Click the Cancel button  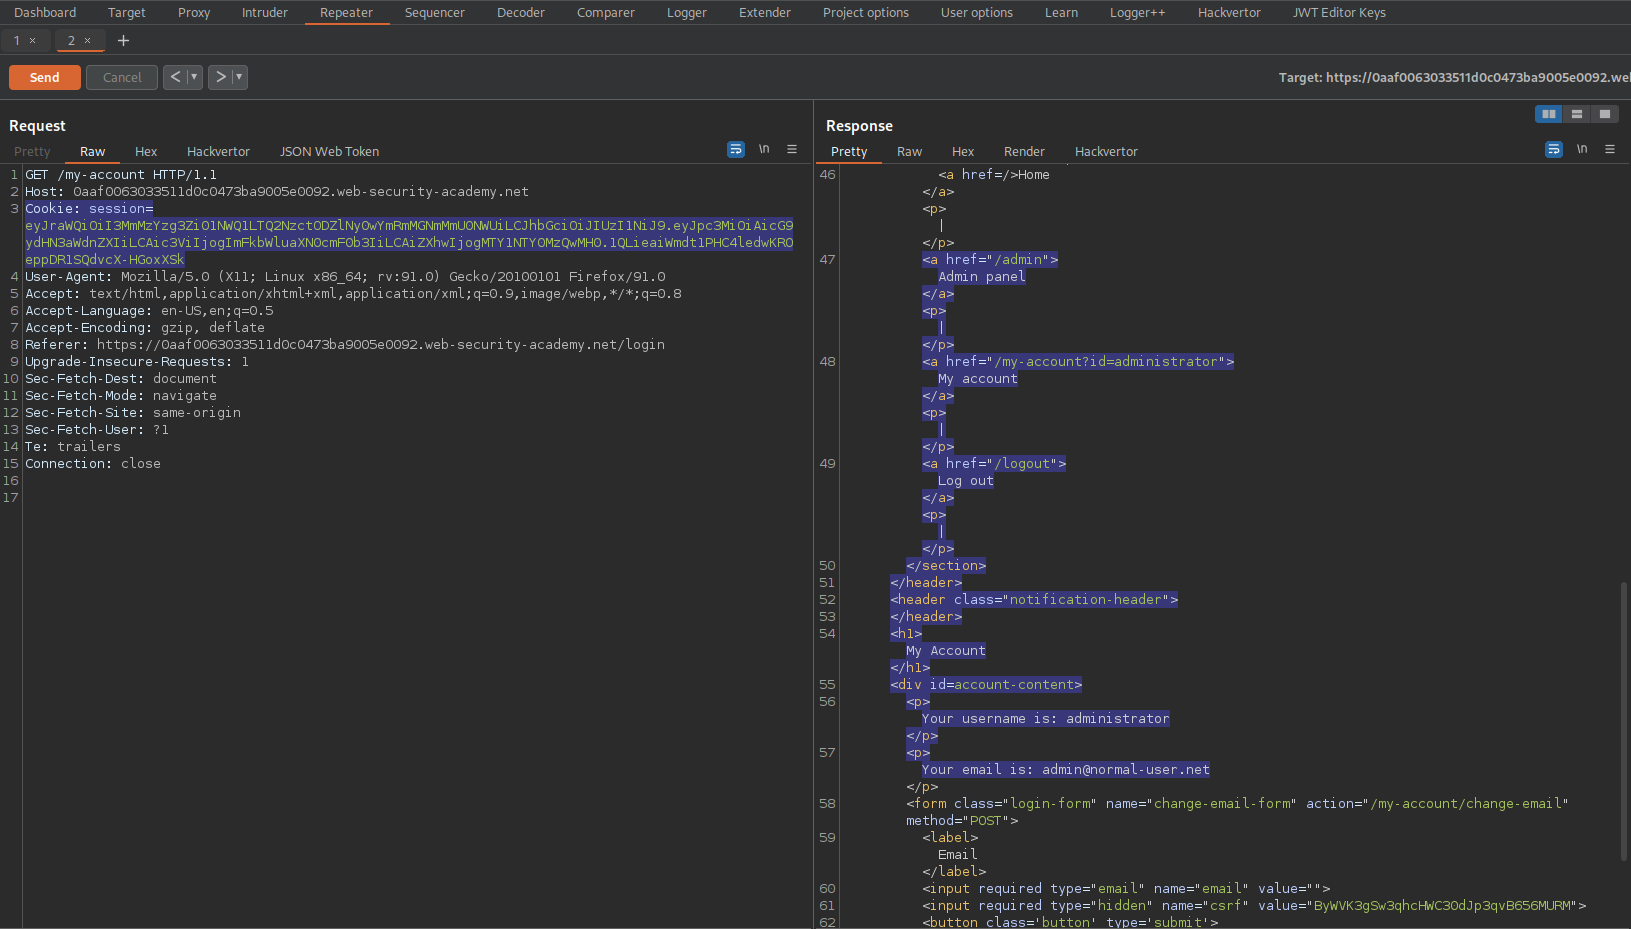(122, 77)
